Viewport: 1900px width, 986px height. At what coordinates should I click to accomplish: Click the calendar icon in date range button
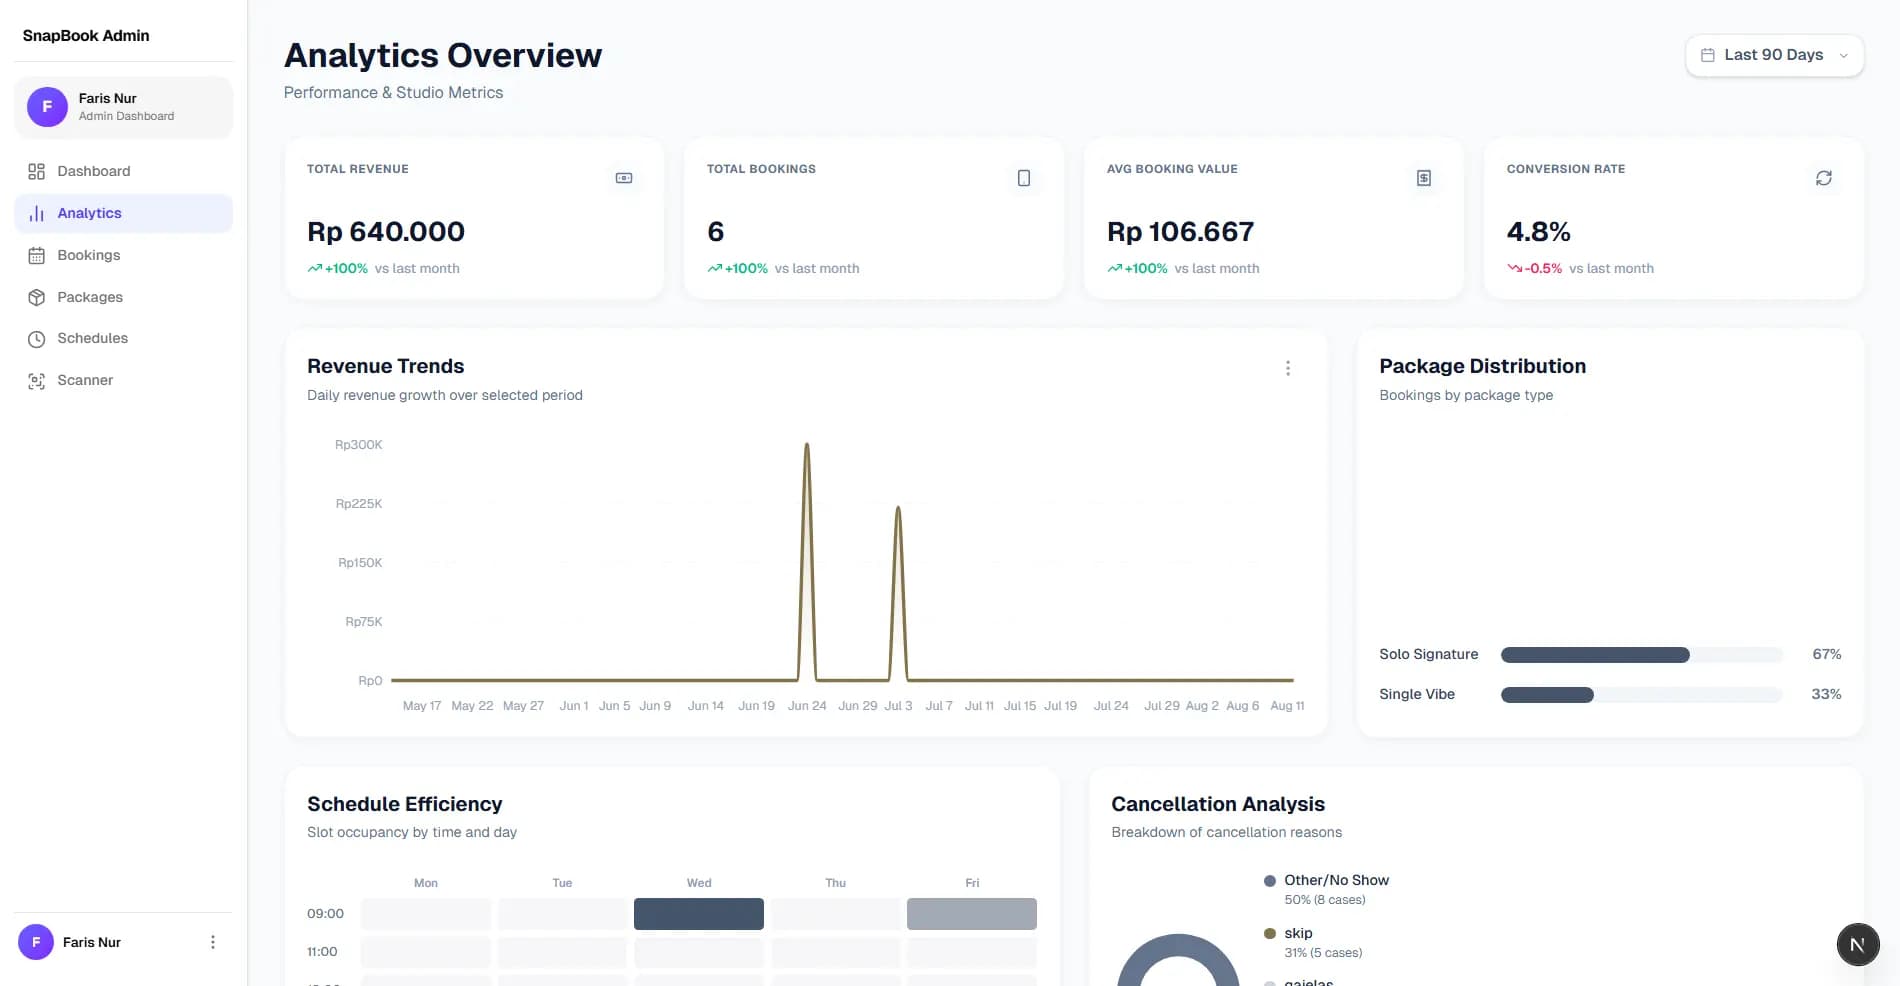pos(1708,55)
